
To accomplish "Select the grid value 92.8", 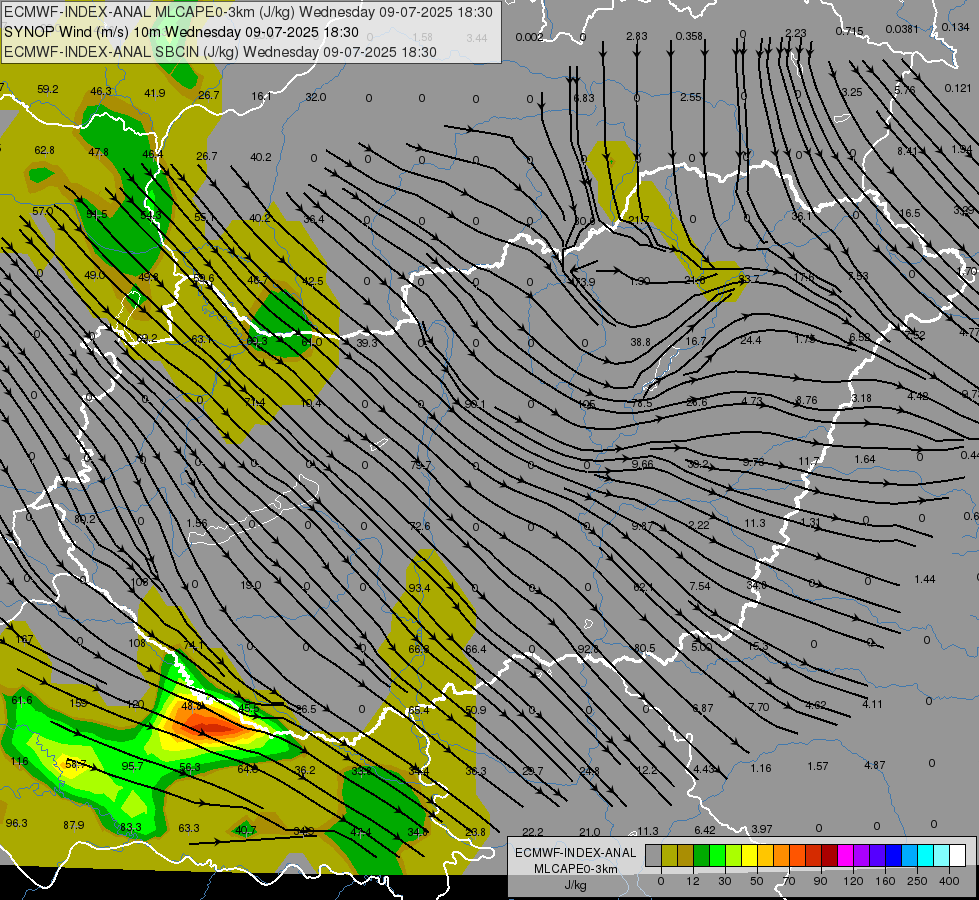I will (x=588, y=649).
